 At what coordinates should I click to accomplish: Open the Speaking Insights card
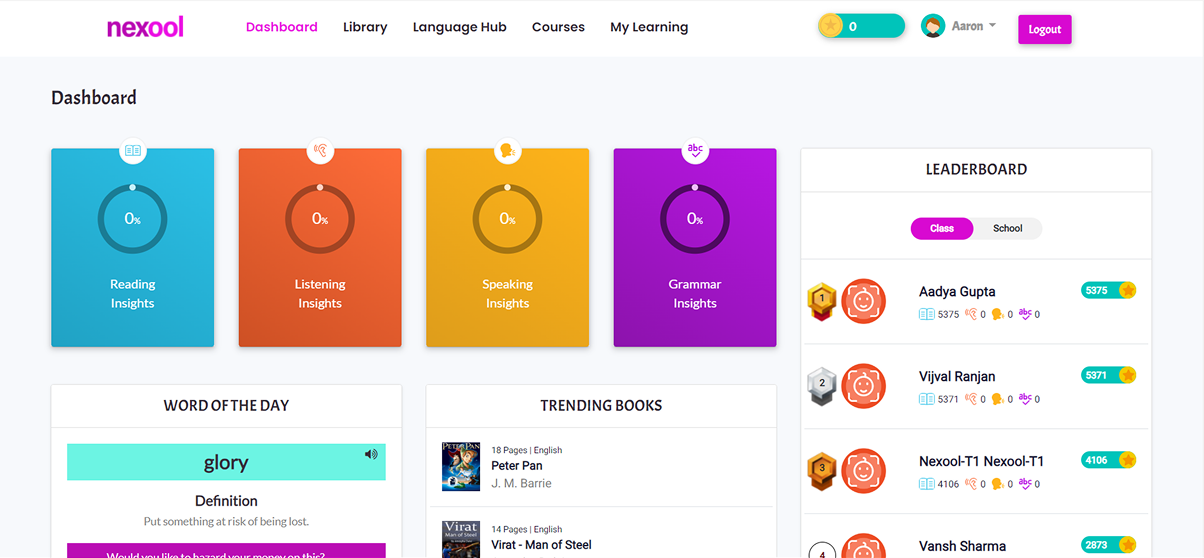tap(507, 248)
